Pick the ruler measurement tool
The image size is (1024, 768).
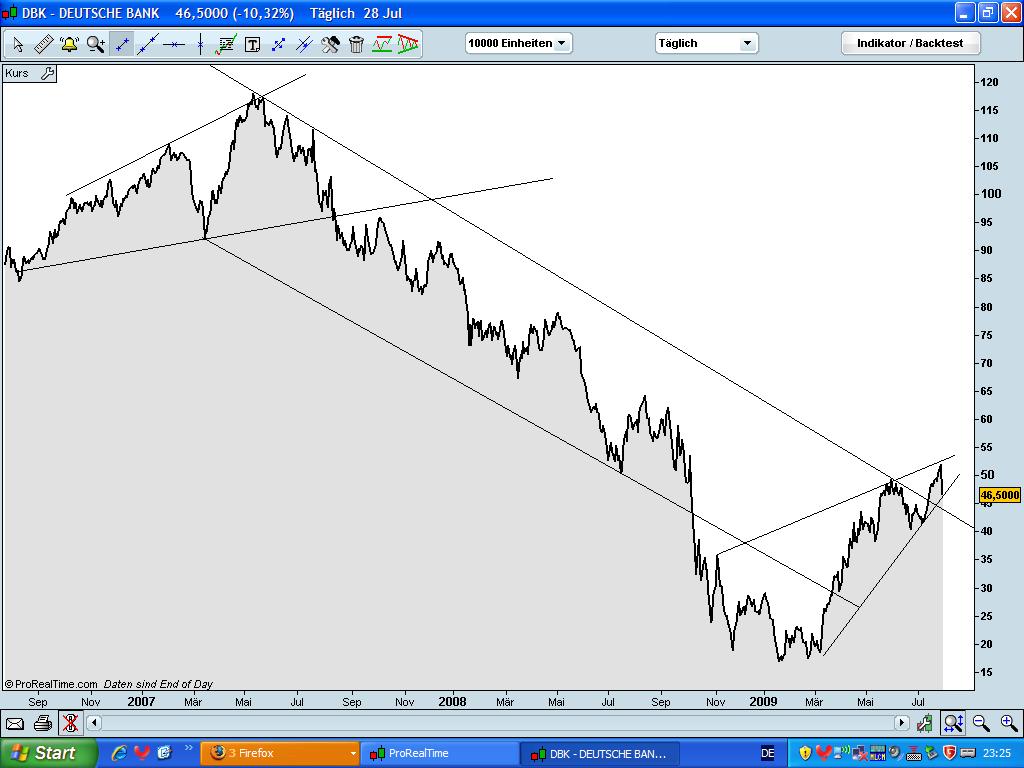[43, 44]
